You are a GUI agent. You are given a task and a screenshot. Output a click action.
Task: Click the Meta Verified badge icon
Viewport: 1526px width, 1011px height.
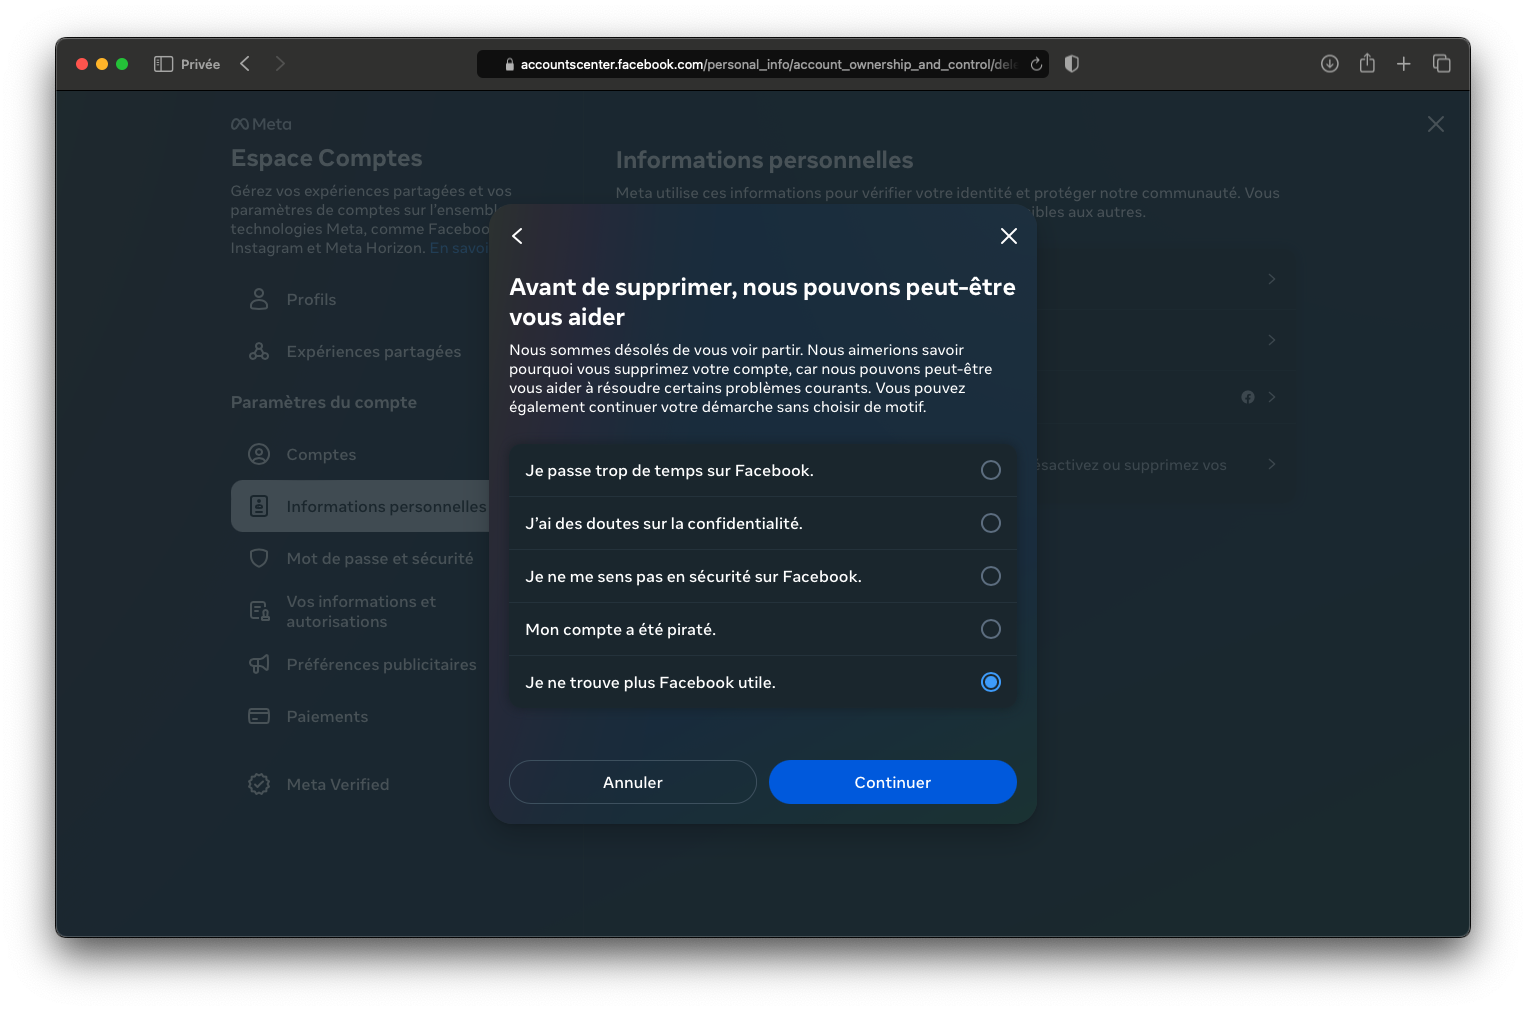tap(259, 784)
